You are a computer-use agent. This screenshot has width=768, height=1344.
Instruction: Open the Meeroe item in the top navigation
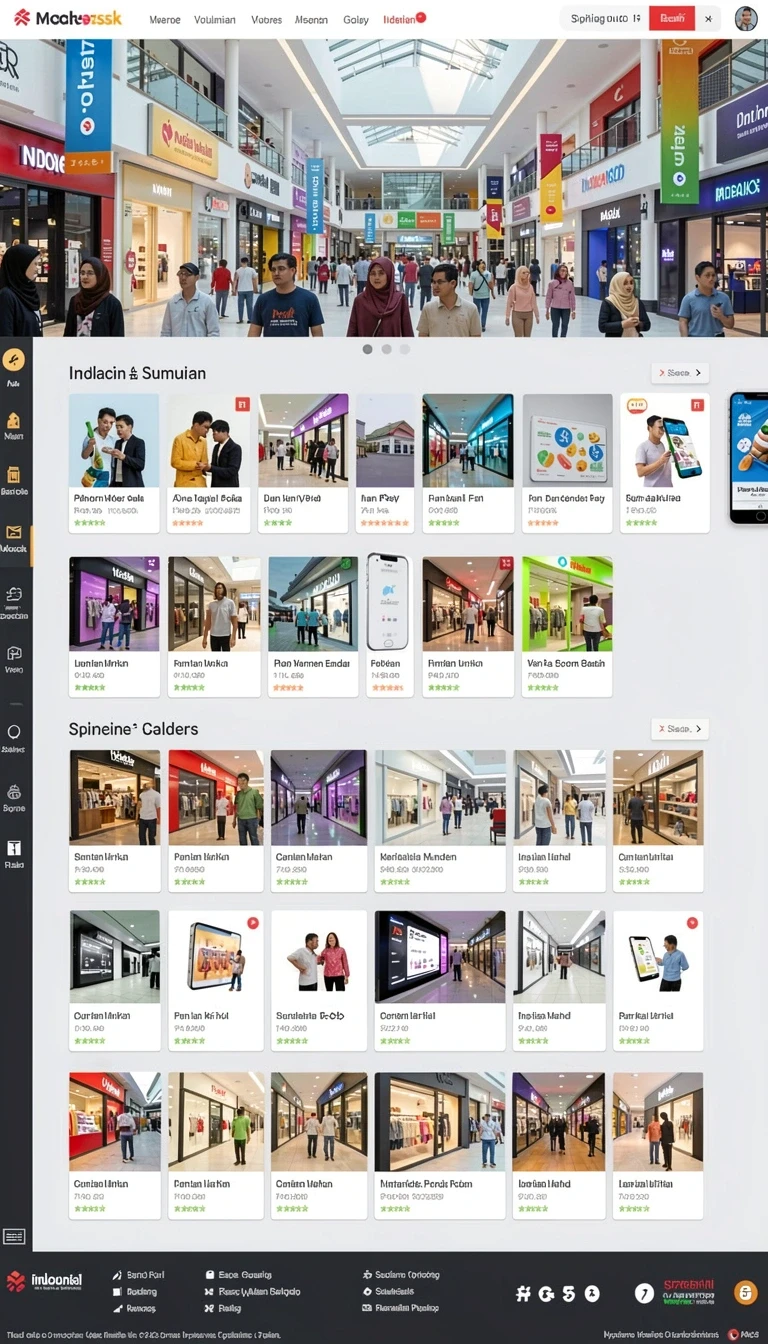click(x=164, y=19)
